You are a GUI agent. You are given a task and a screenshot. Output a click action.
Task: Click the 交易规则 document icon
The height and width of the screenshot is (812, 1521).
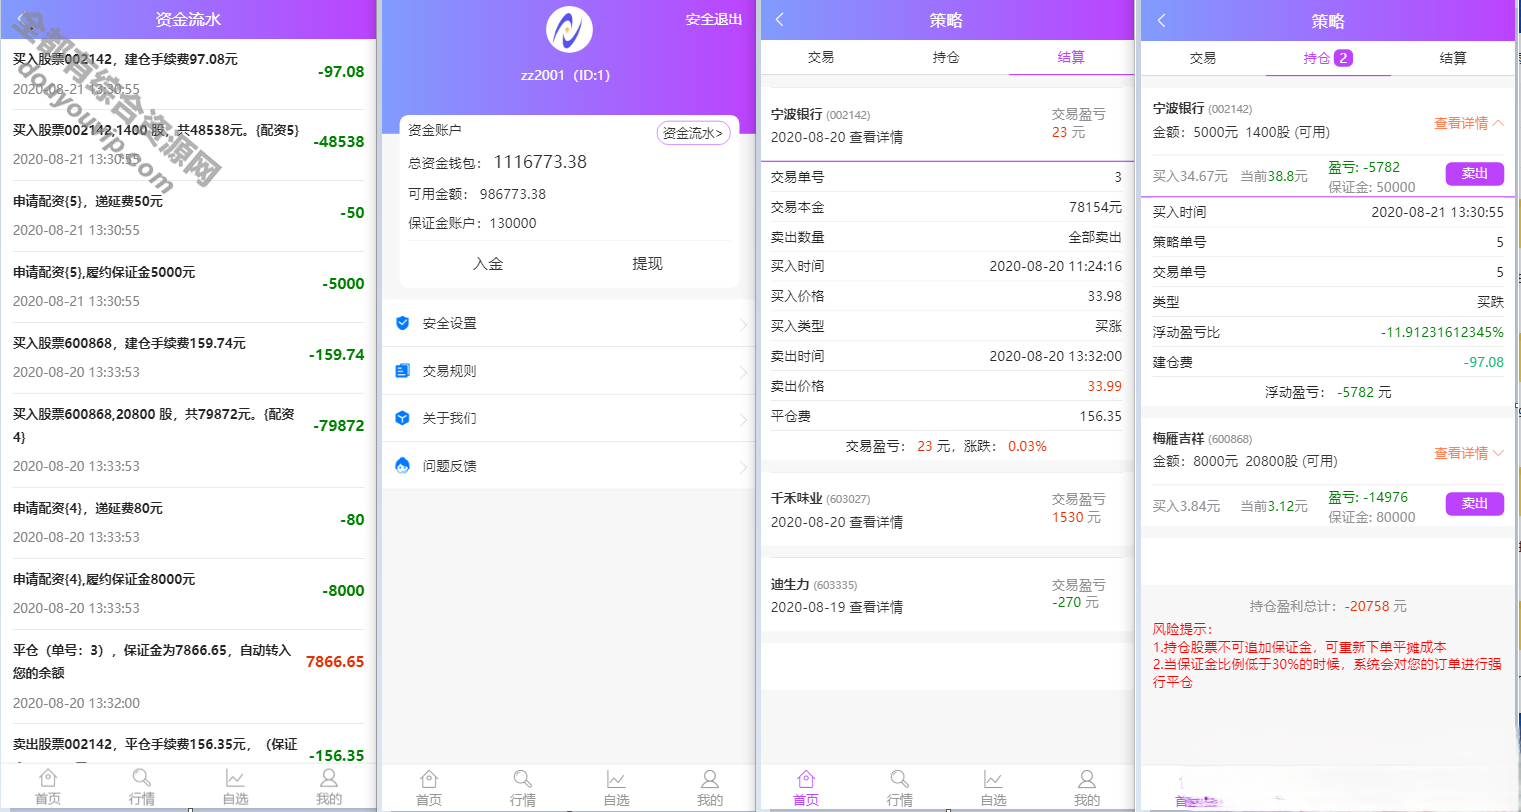(x=402, y=371)
